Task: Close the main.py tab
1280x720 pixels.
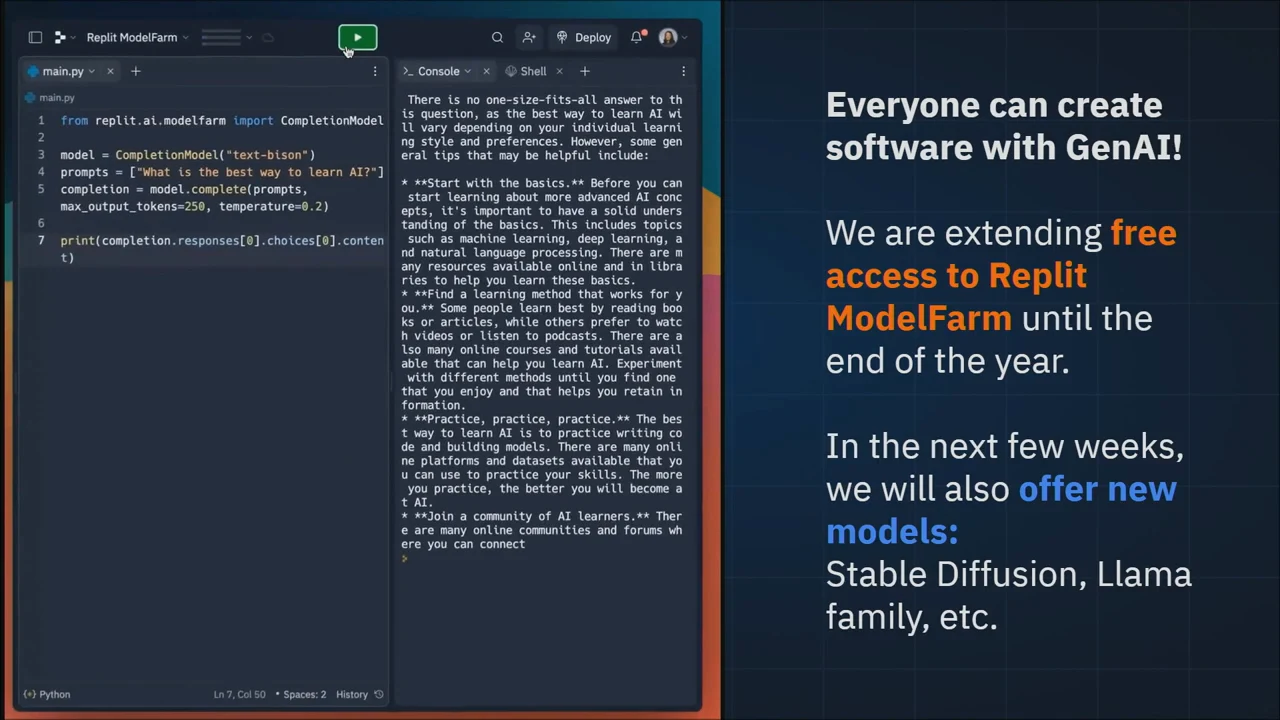Action: pyautogui.click(x=110, y=71)
